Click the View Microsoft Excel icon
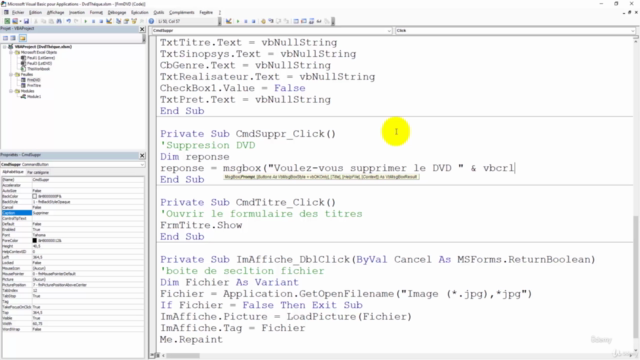 (7, 21)
